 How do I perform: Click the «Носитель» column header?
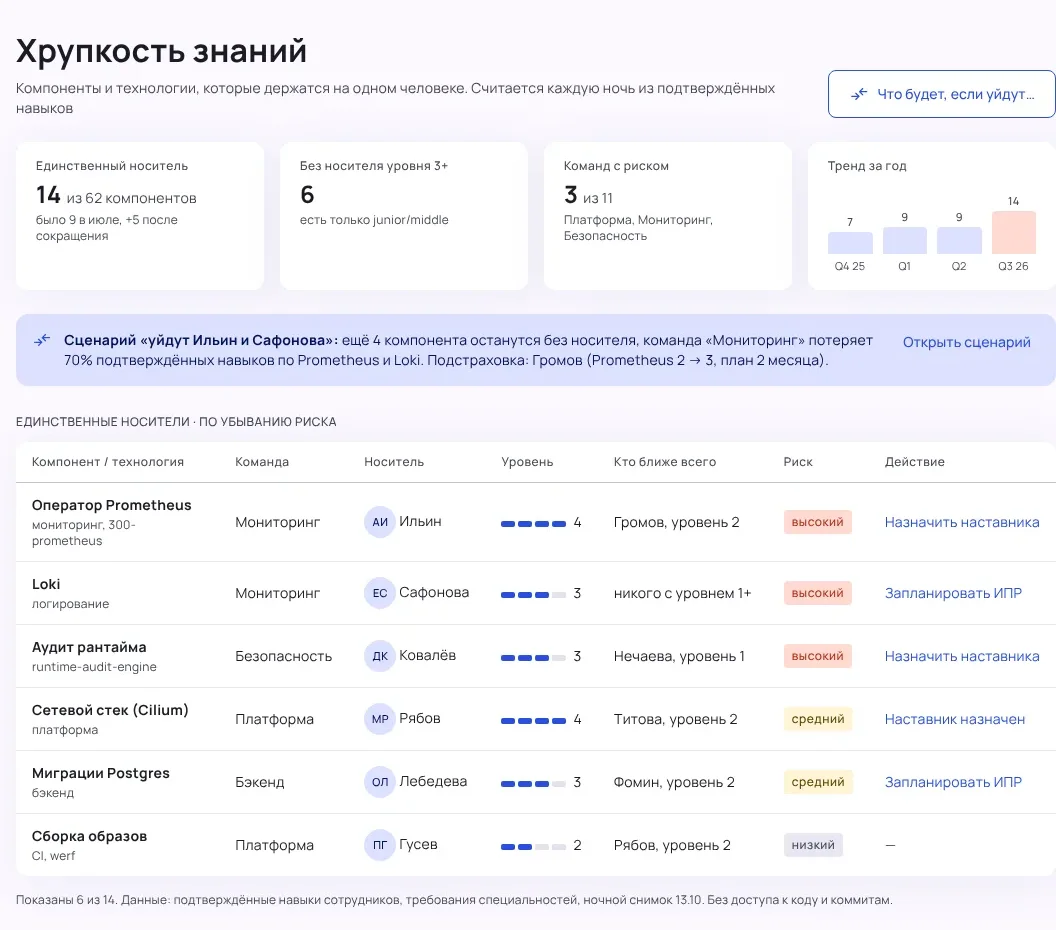tap(394, 462)
